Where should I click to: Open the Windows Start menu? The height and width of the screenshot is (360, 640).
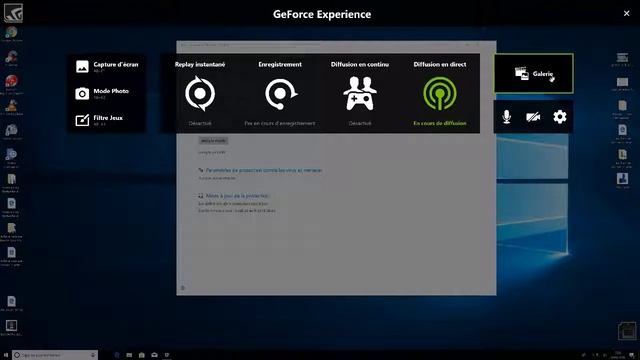click(x=6, y=355)
